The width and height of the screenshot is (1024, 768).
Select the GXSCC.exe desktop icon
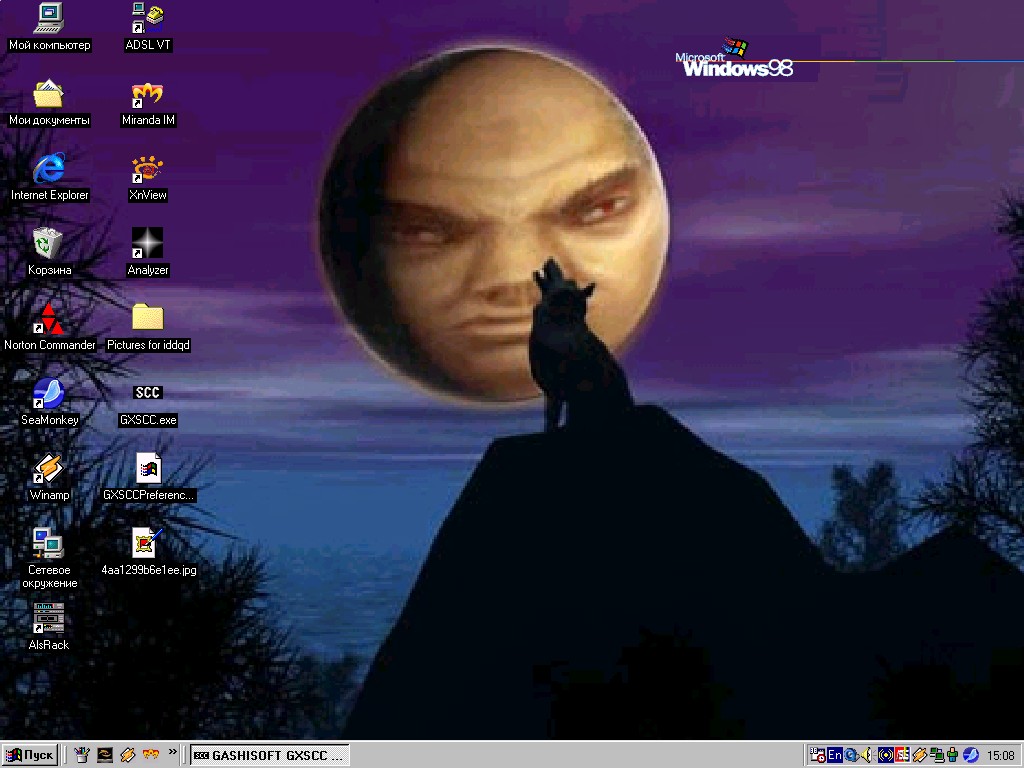(148, 392)
